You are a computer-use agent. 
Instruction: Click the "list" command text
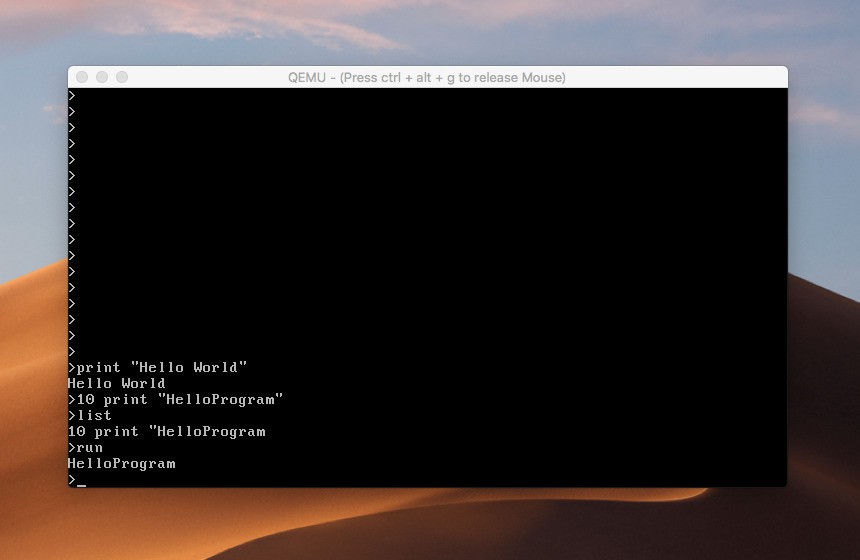tap(94, 415)
